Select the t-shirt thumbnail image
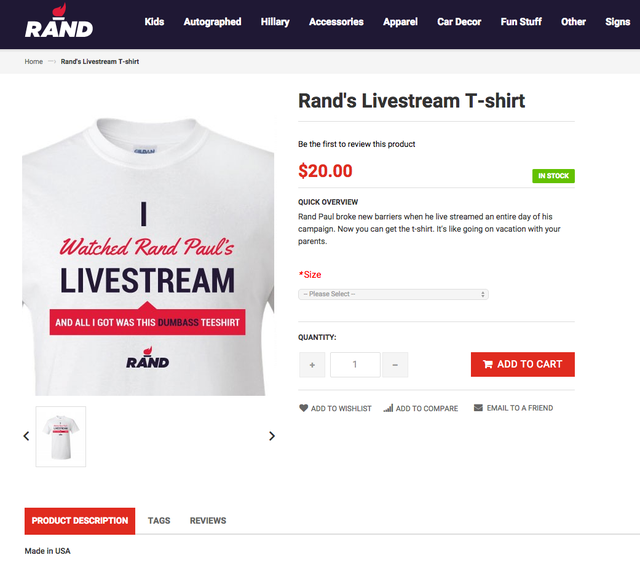This screenshot has height=579, width=640. [61, 437]
